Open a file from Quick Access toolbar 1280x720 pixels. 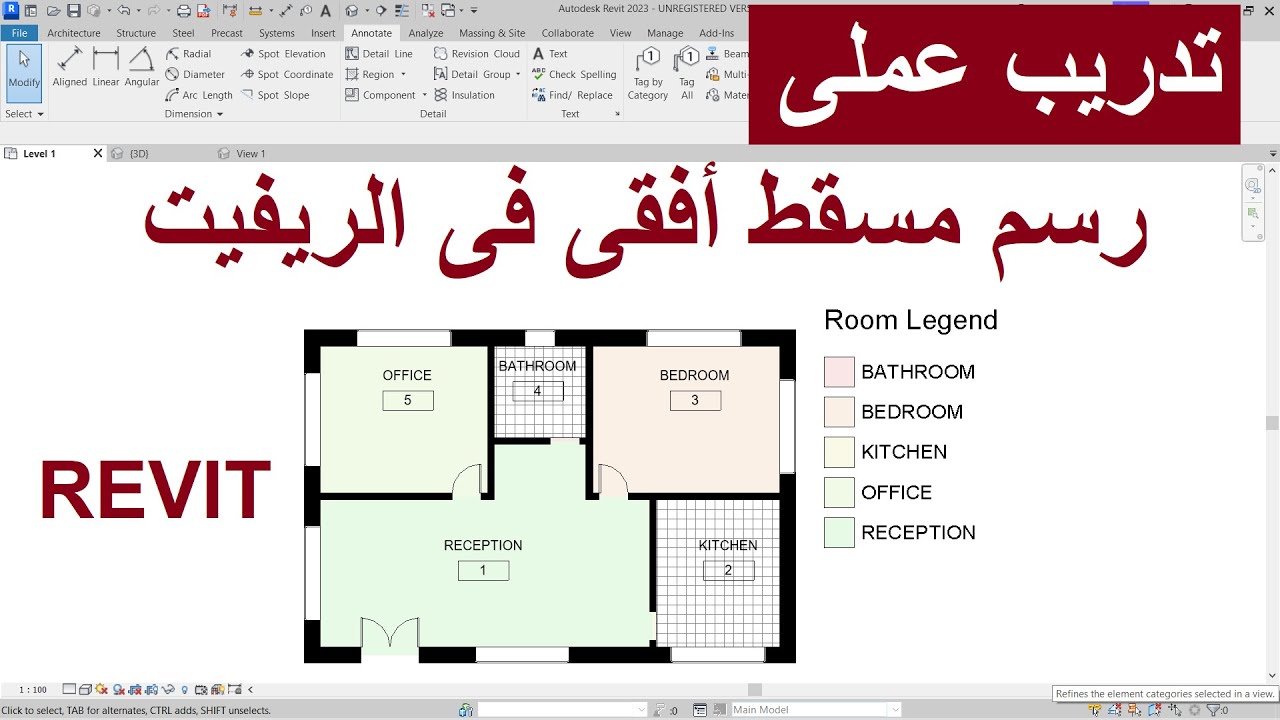point(53,11)
